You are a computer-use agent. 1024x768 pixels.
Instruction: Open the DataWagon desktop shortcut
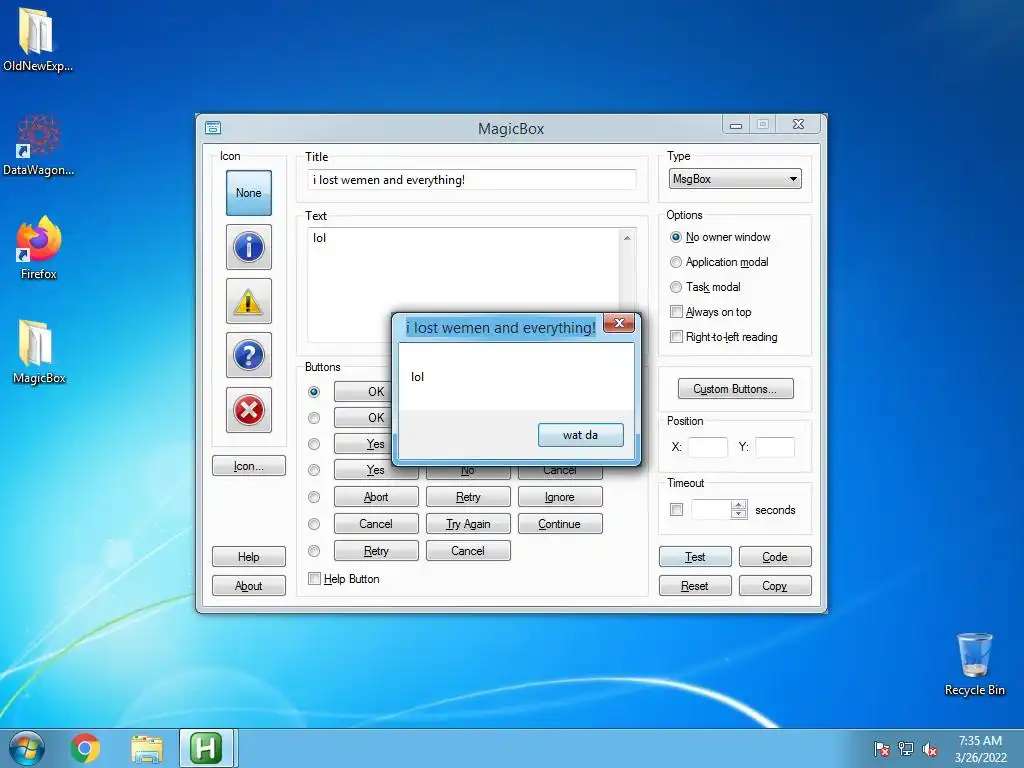[x=38, y=145]
